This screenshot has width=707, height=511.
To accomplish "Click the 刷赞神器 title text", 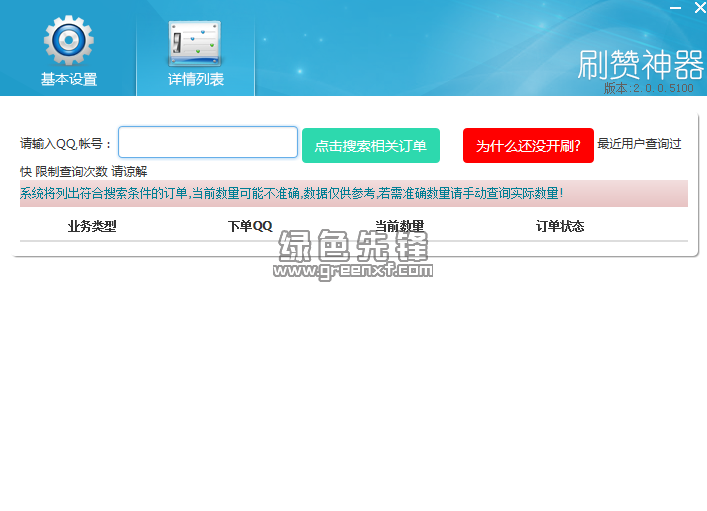I will coord(641,64).
